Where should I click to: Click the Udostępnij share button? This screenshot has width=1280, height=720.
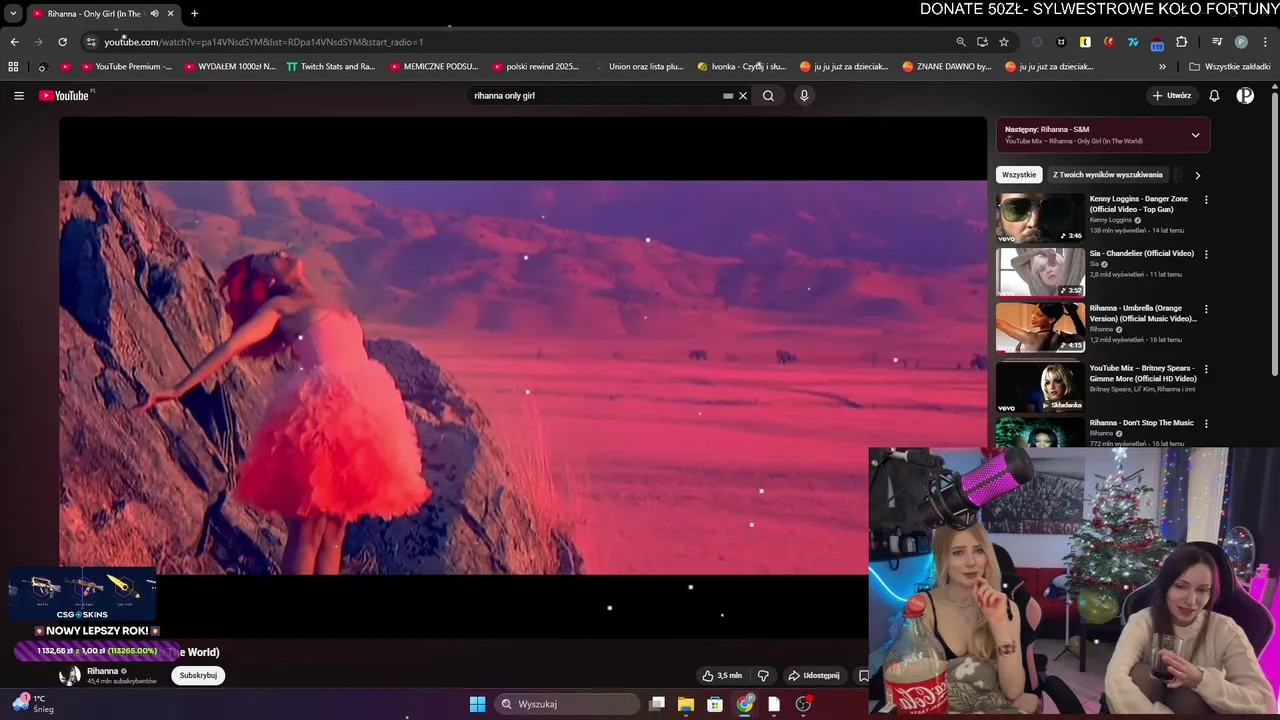[813, 676]
